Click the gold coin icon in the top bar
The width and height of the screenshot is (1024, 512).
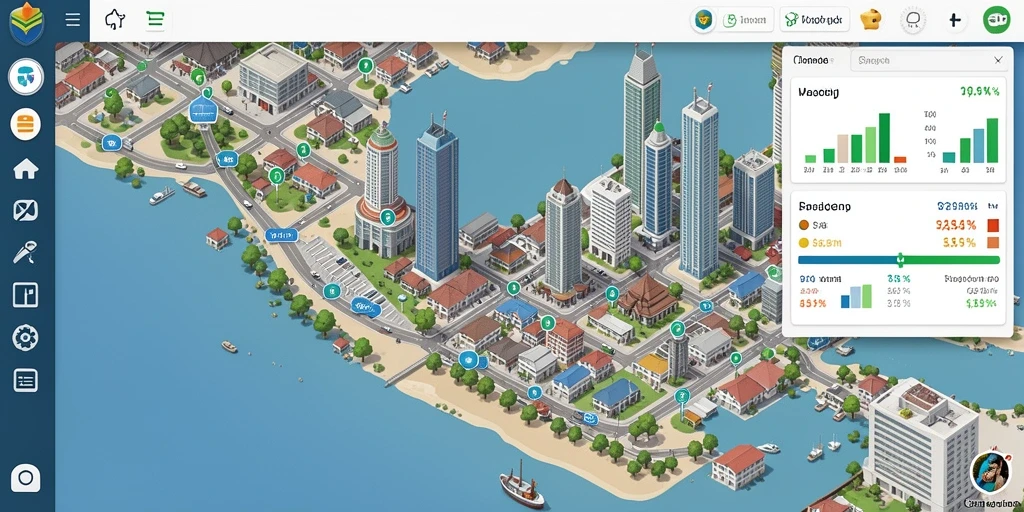point(871,20)
